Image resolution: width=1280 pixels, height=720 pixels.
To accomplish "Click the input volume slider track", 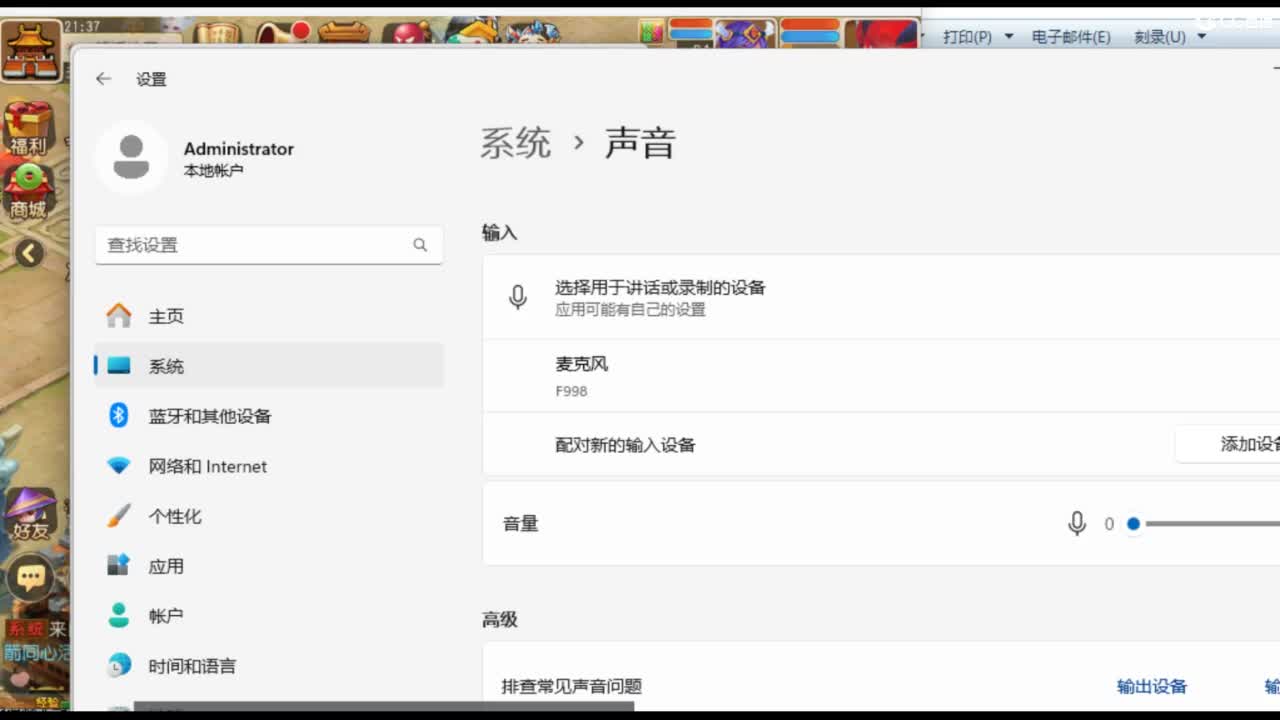I will point(1213,524).
